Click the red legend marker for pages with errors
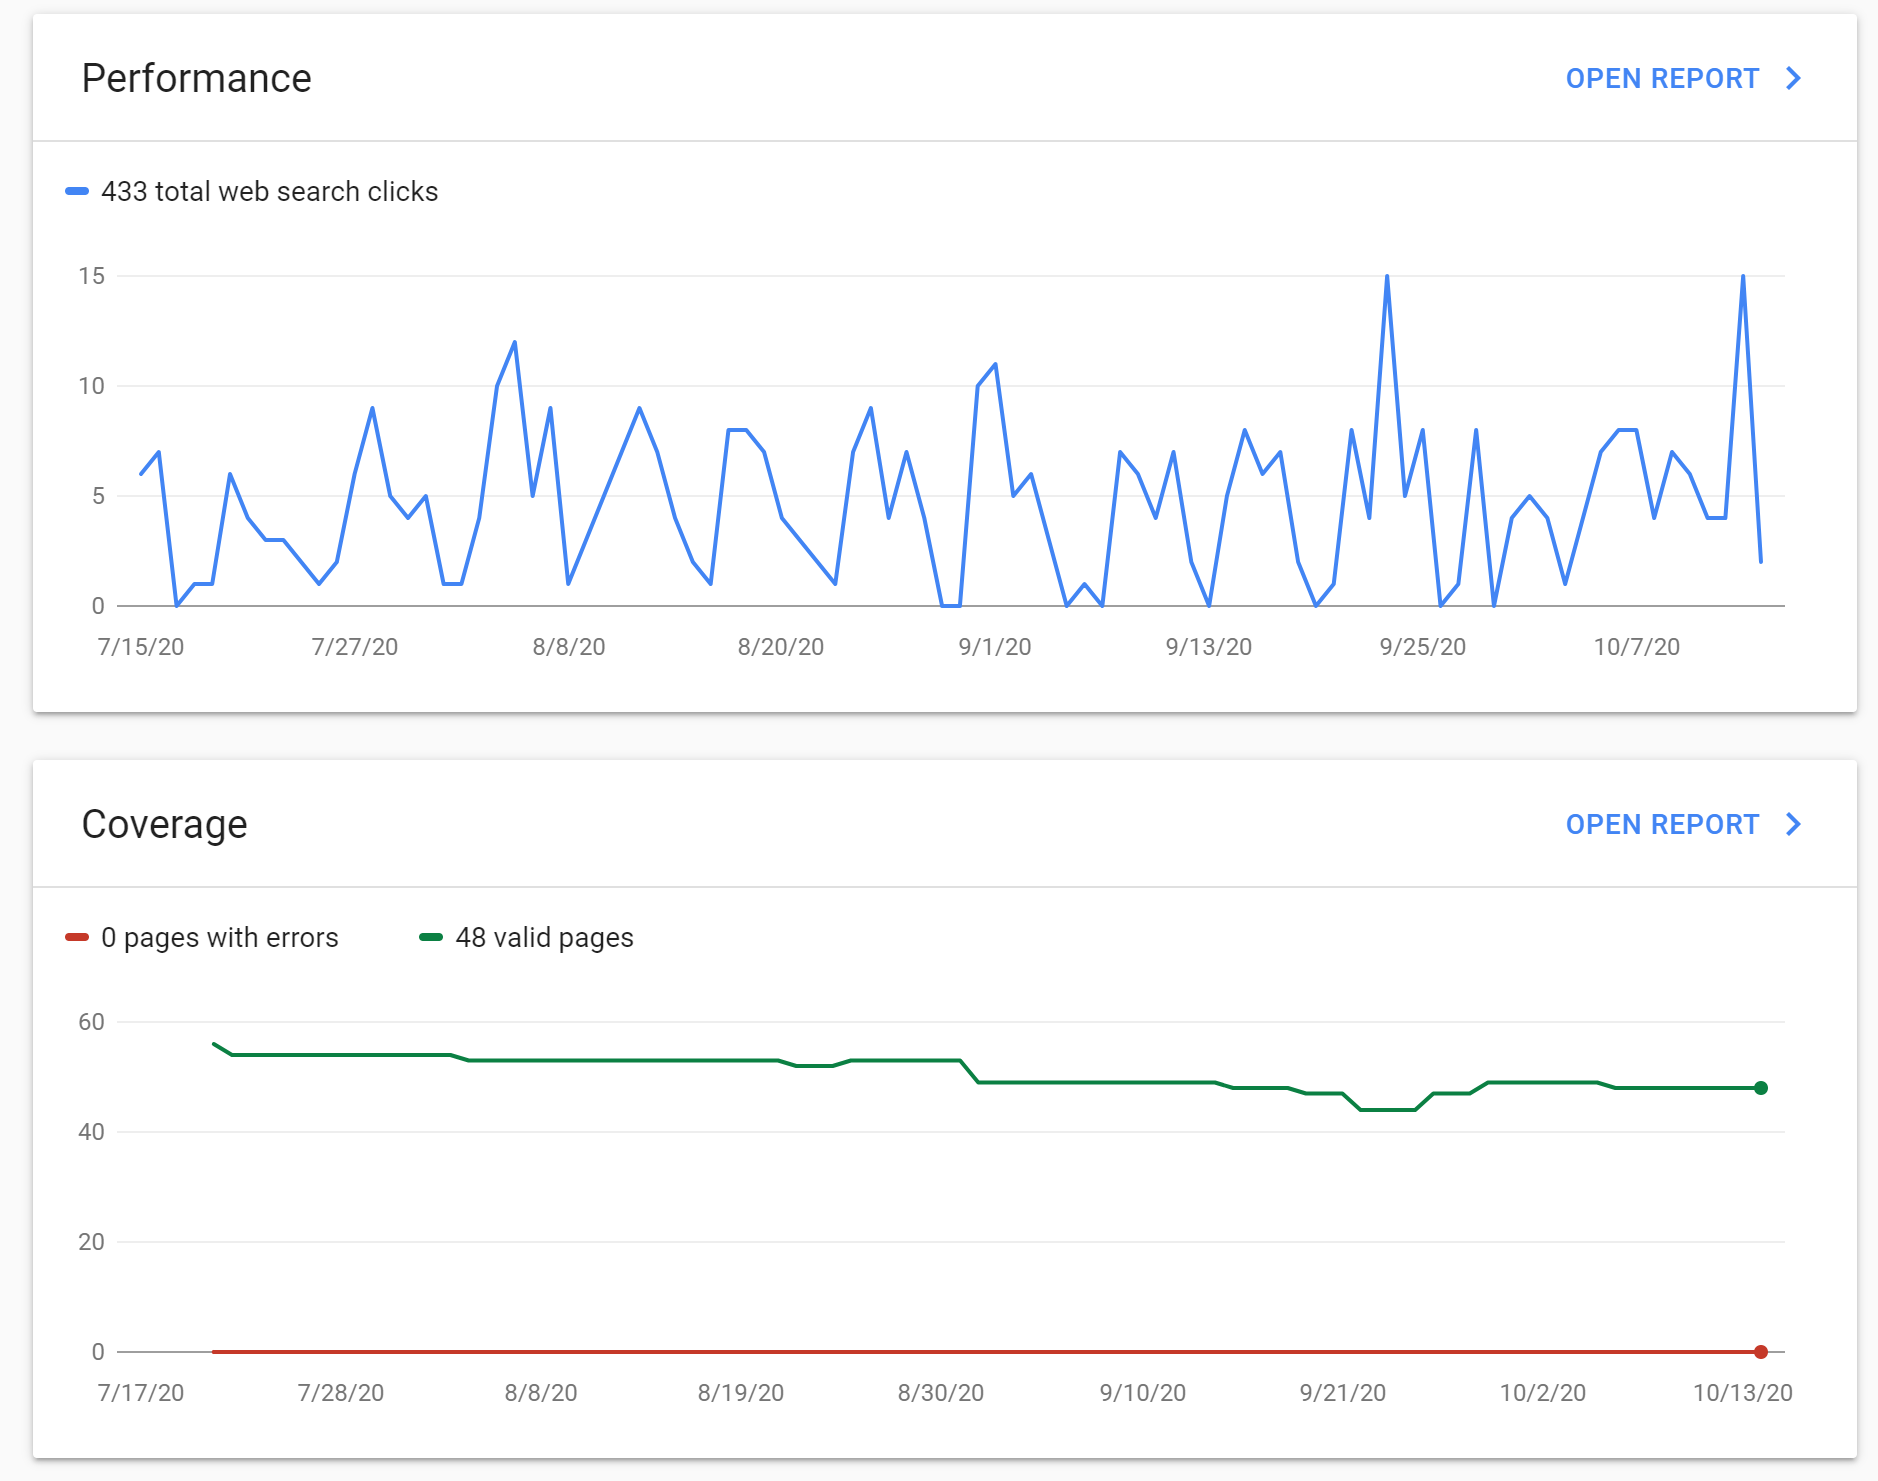 coord(77,937)
